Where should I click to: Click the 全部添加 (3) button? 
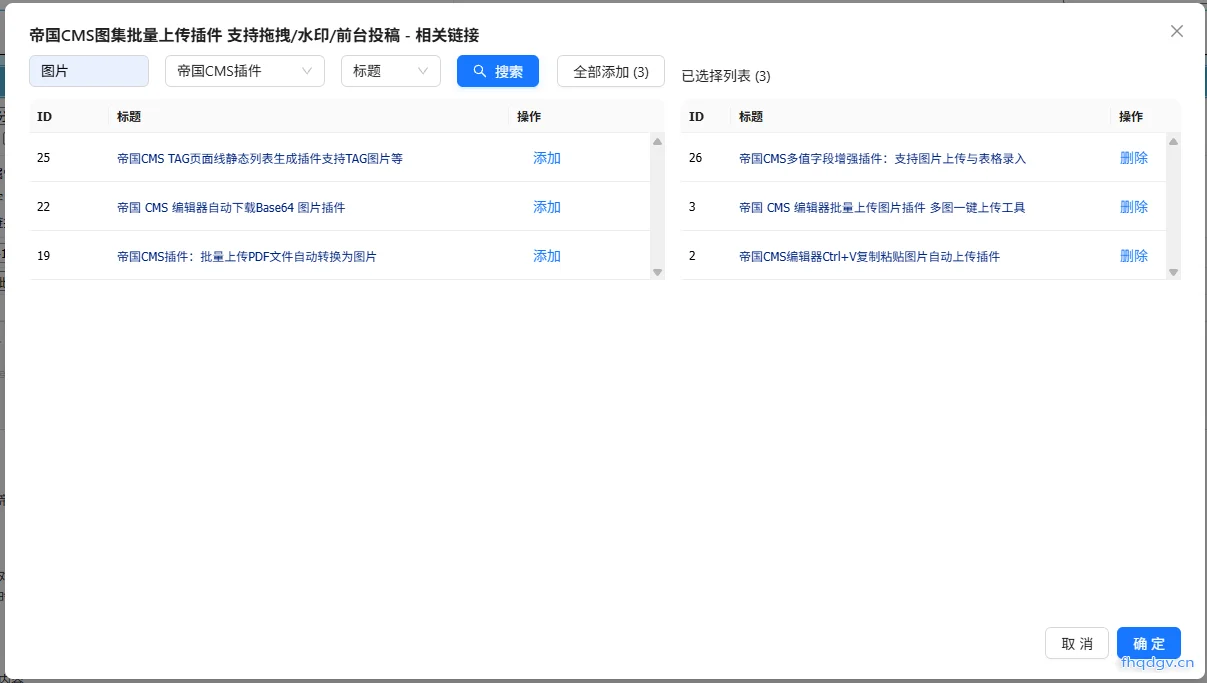click(x=611, y=71)
